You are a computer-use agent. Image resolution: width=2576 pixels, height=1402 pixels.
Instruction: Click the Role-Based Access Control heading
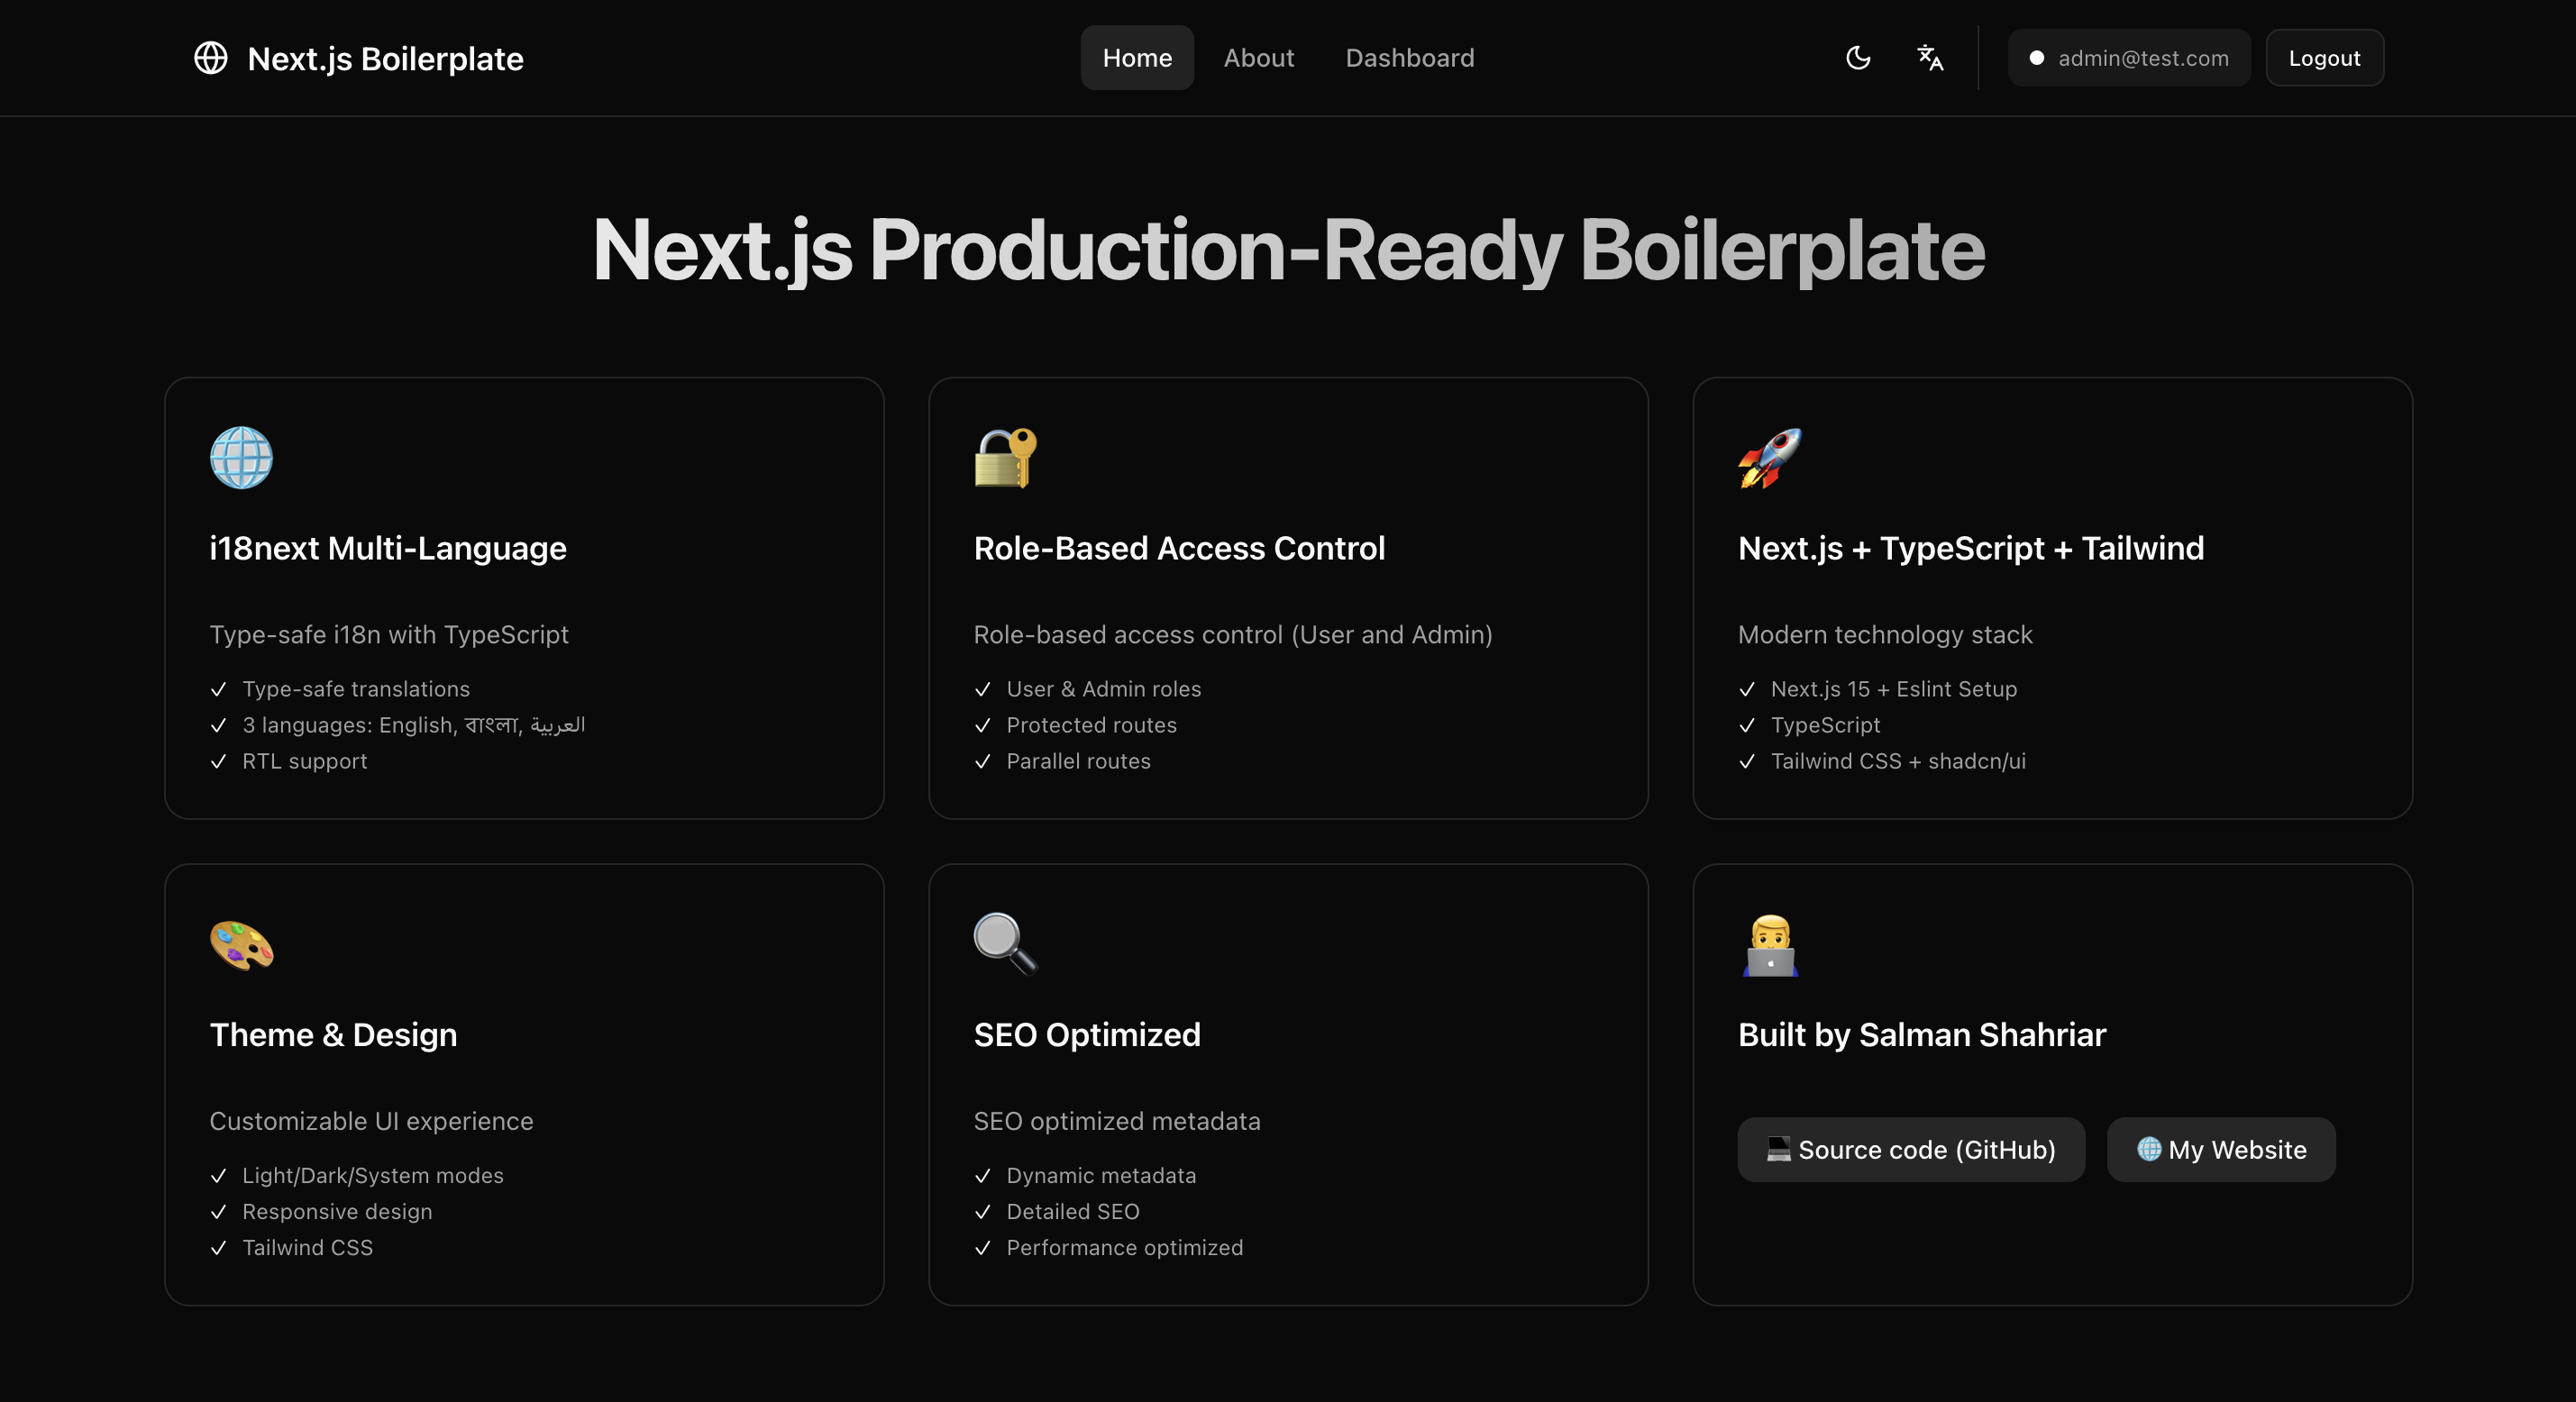point(1179,548)
